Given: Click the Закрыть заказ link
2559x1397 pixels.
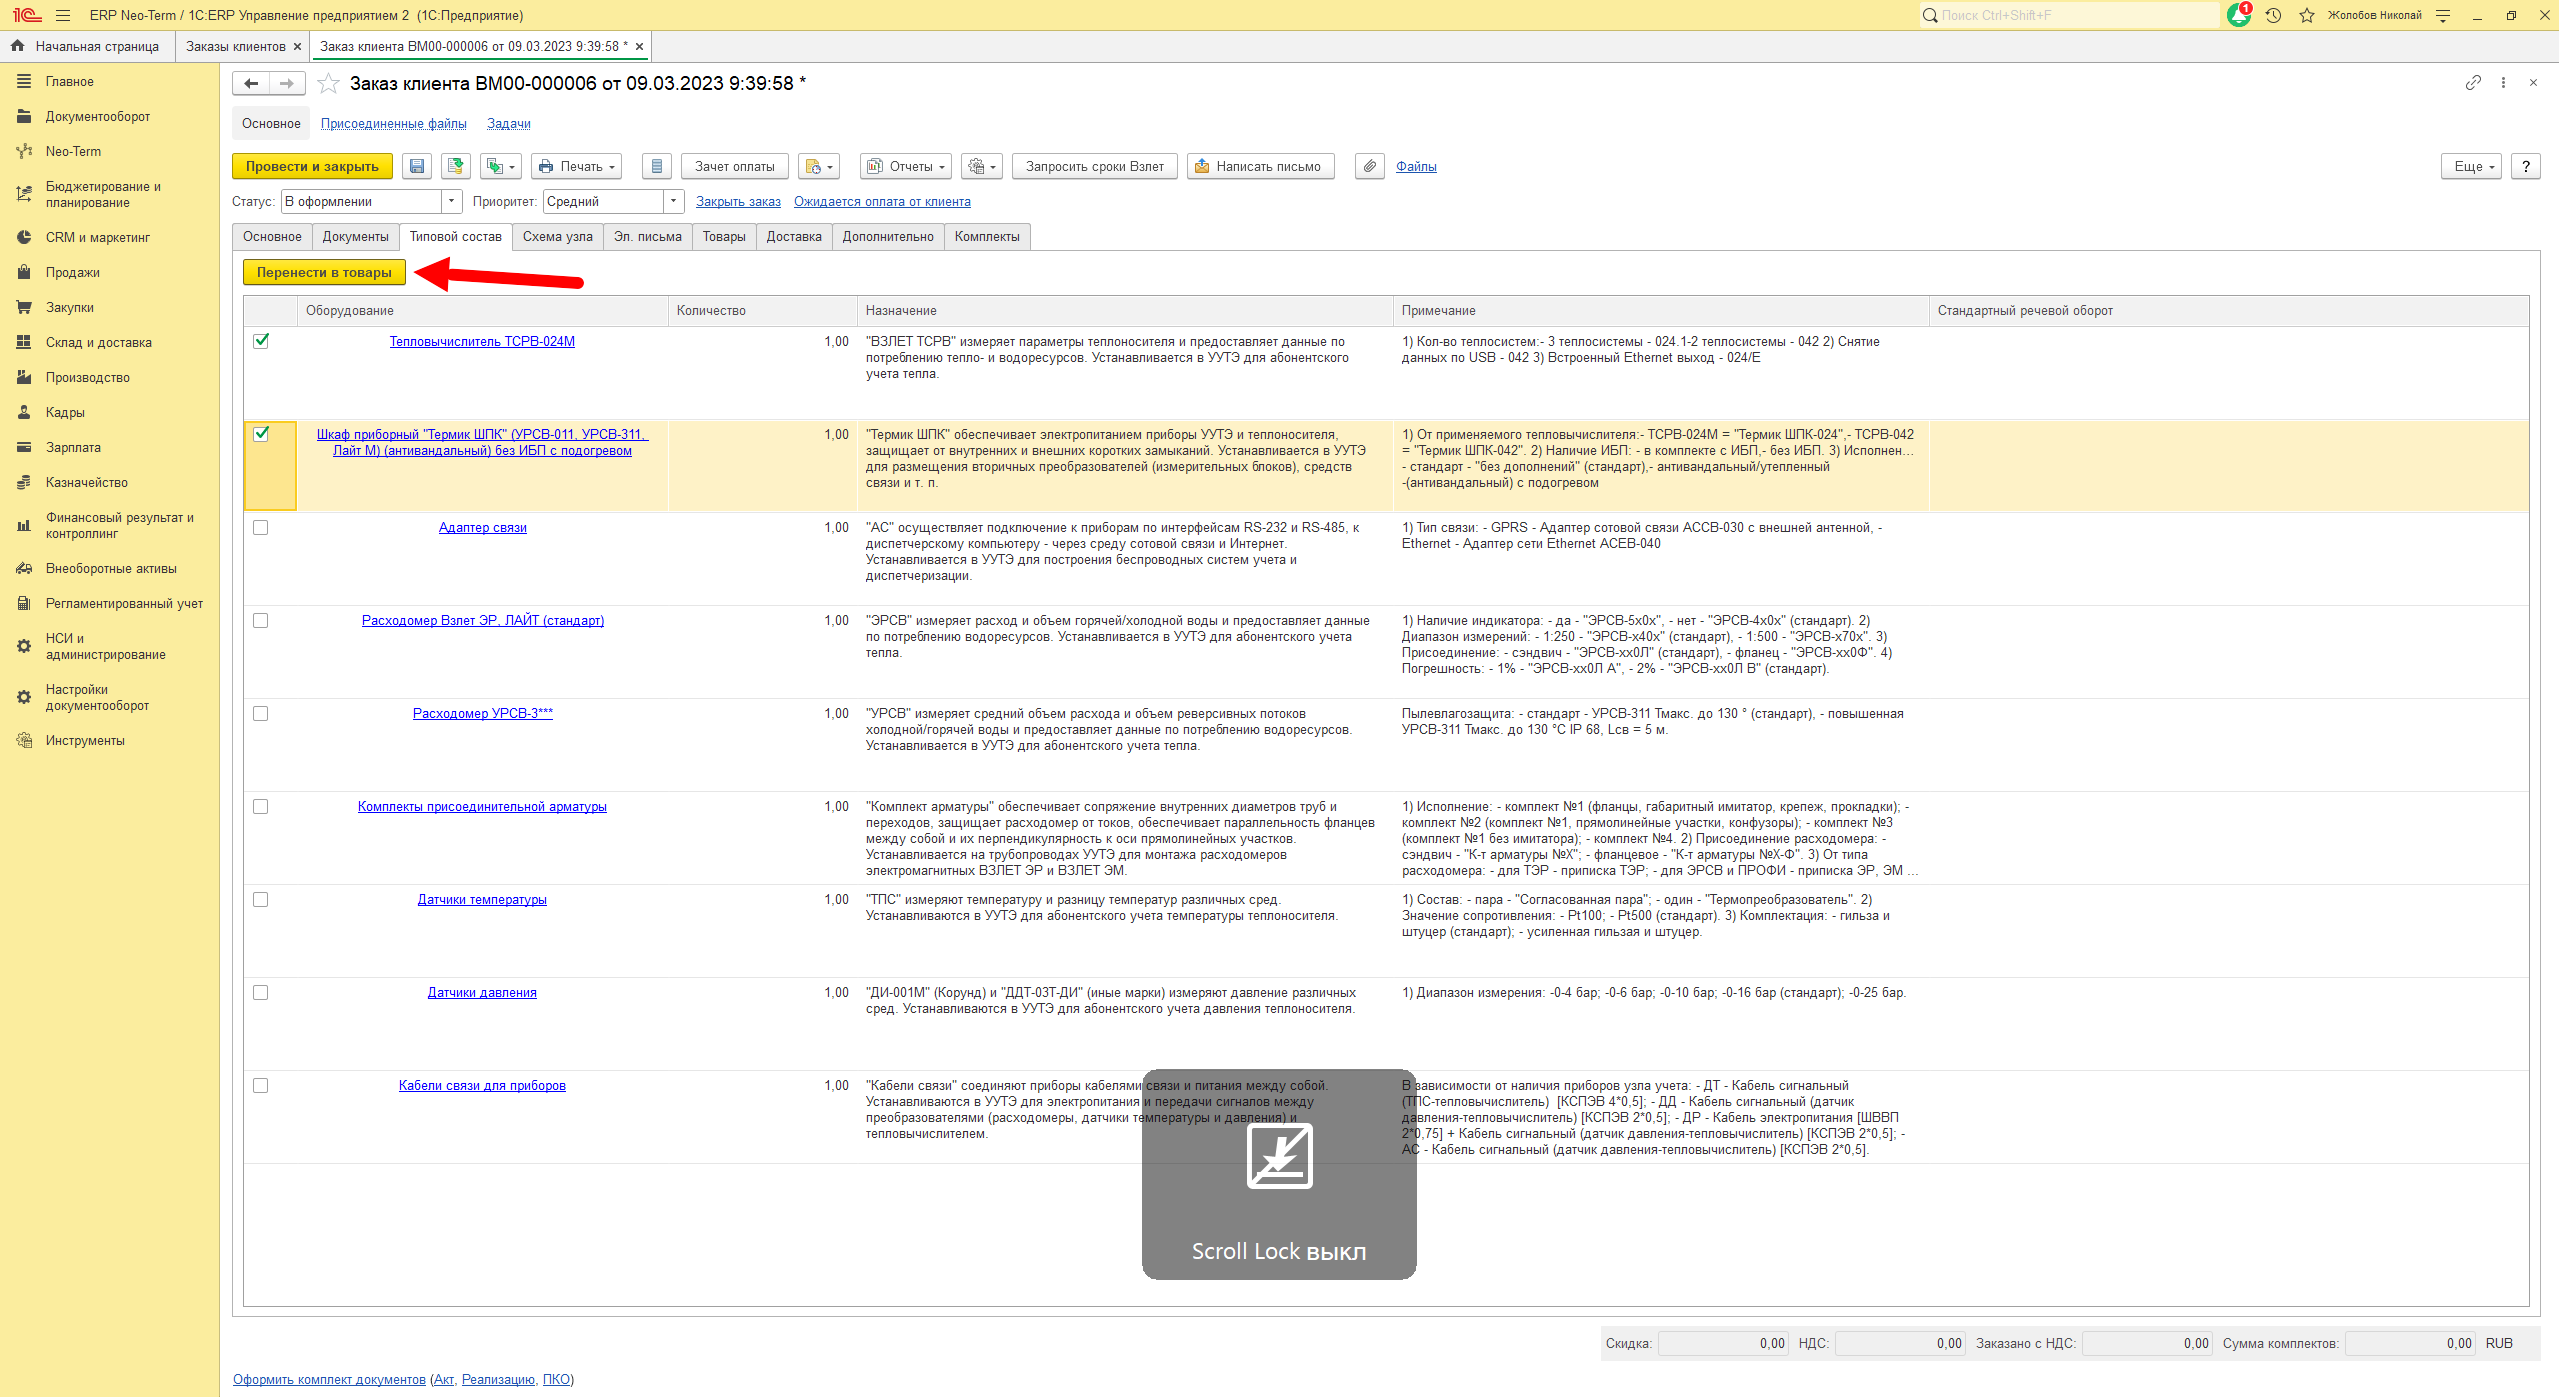Looking at the screenshot, I should (738, 201).
